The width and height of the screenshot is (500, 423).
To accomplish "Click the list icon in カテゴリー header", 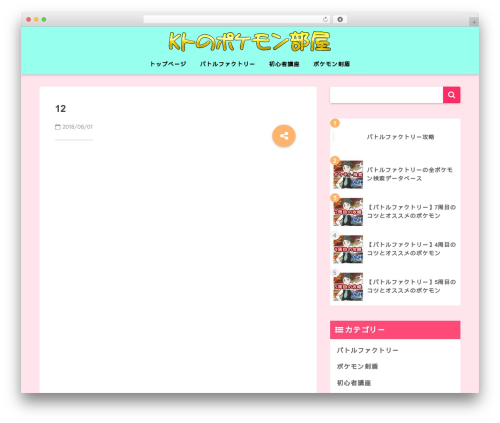I will click(x=339, y=330).
